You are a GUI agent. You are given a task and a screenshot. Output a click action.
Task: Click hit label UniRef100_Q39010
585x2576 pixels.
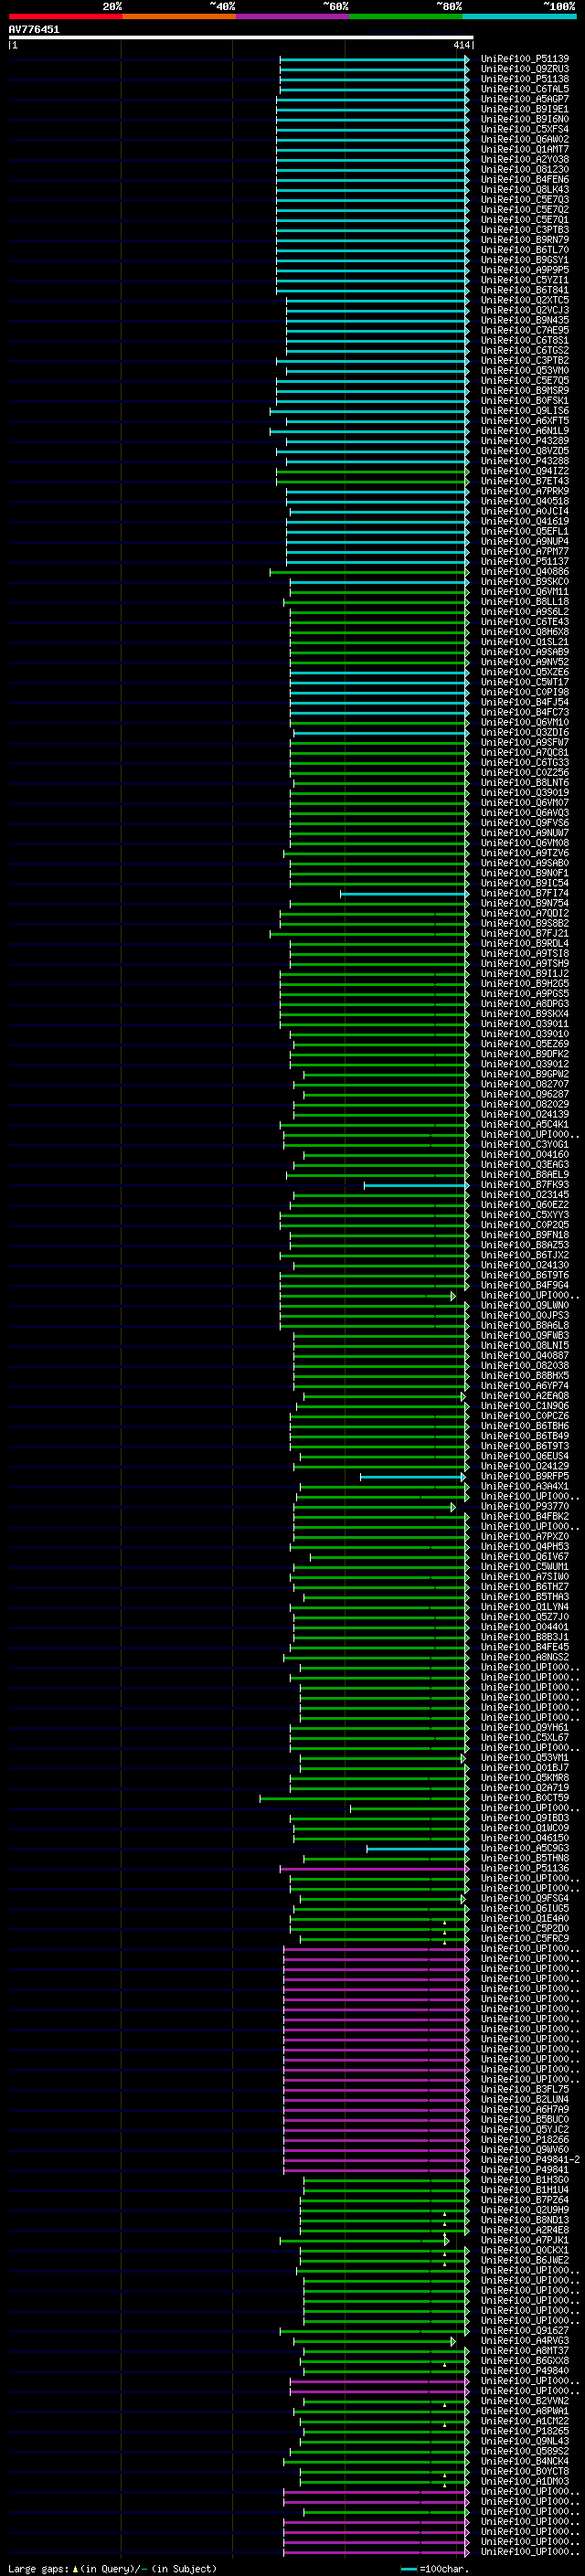(x=525, y=1034)
